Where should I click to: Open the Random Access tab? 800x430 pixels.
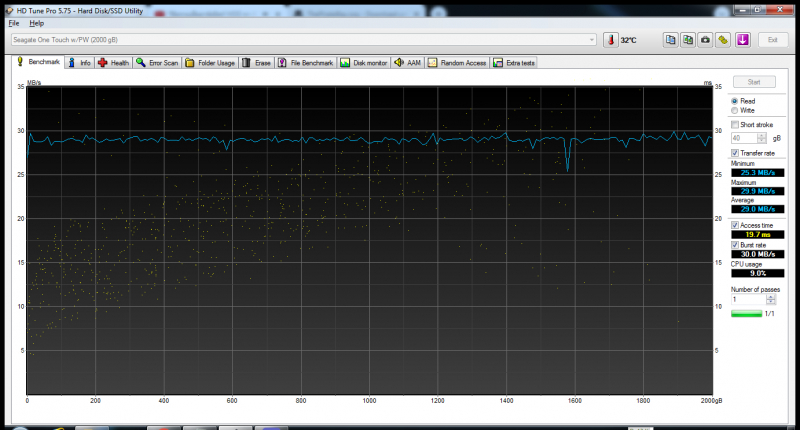tap(457, 63)
